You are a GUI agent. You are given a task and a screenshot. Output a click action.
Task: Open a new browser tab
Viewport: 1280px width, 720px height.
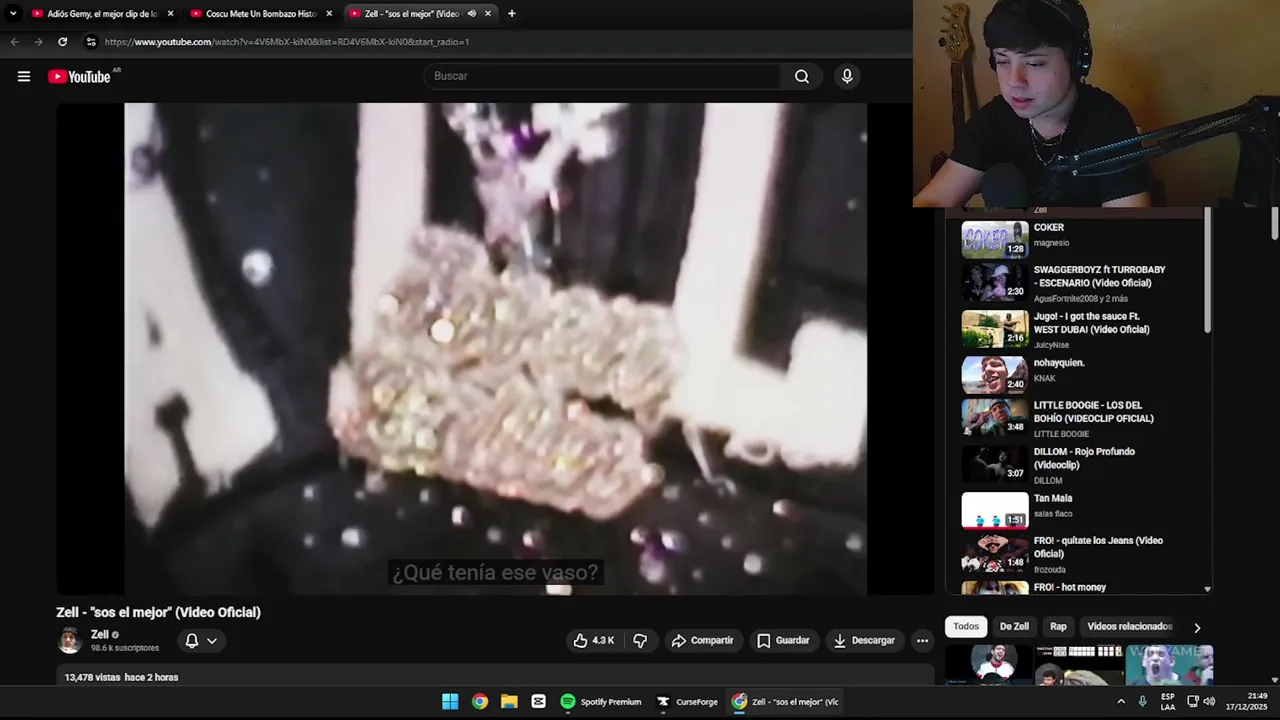tap(512, 14)
